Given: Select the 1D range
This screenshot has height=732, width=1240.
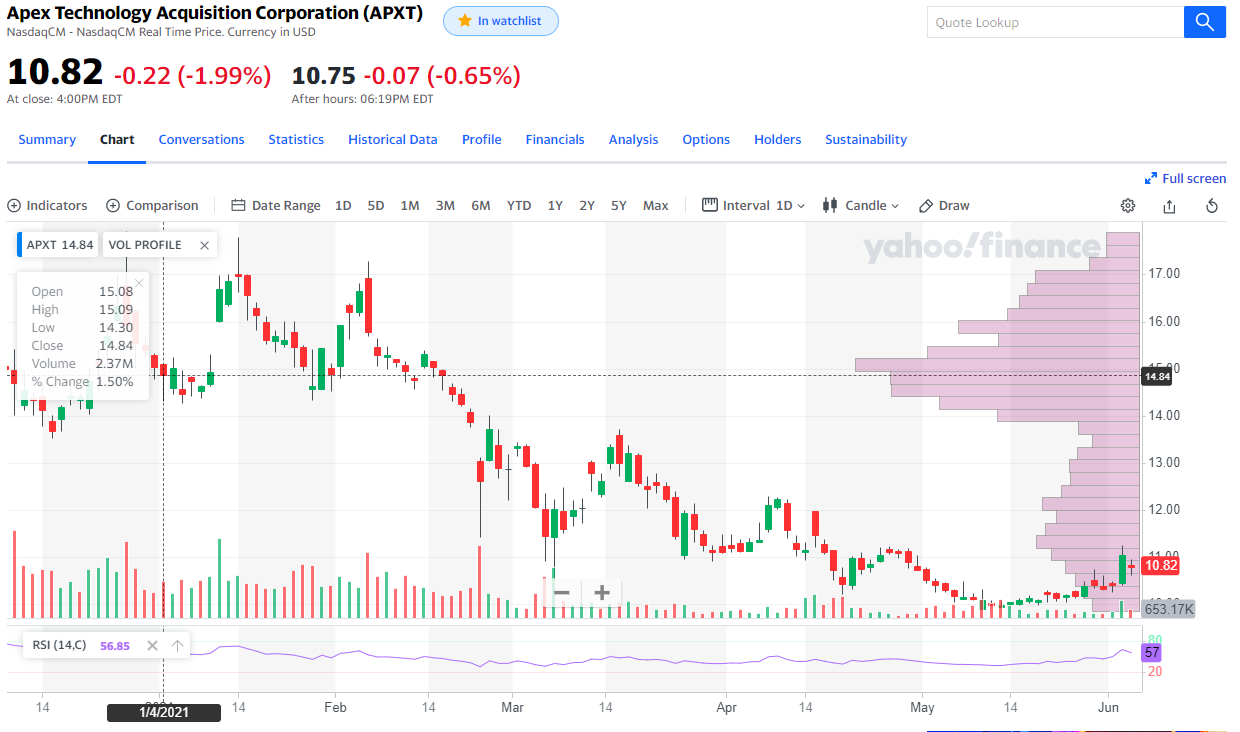Looking at the screenshot, I should [x=343, y=205].
